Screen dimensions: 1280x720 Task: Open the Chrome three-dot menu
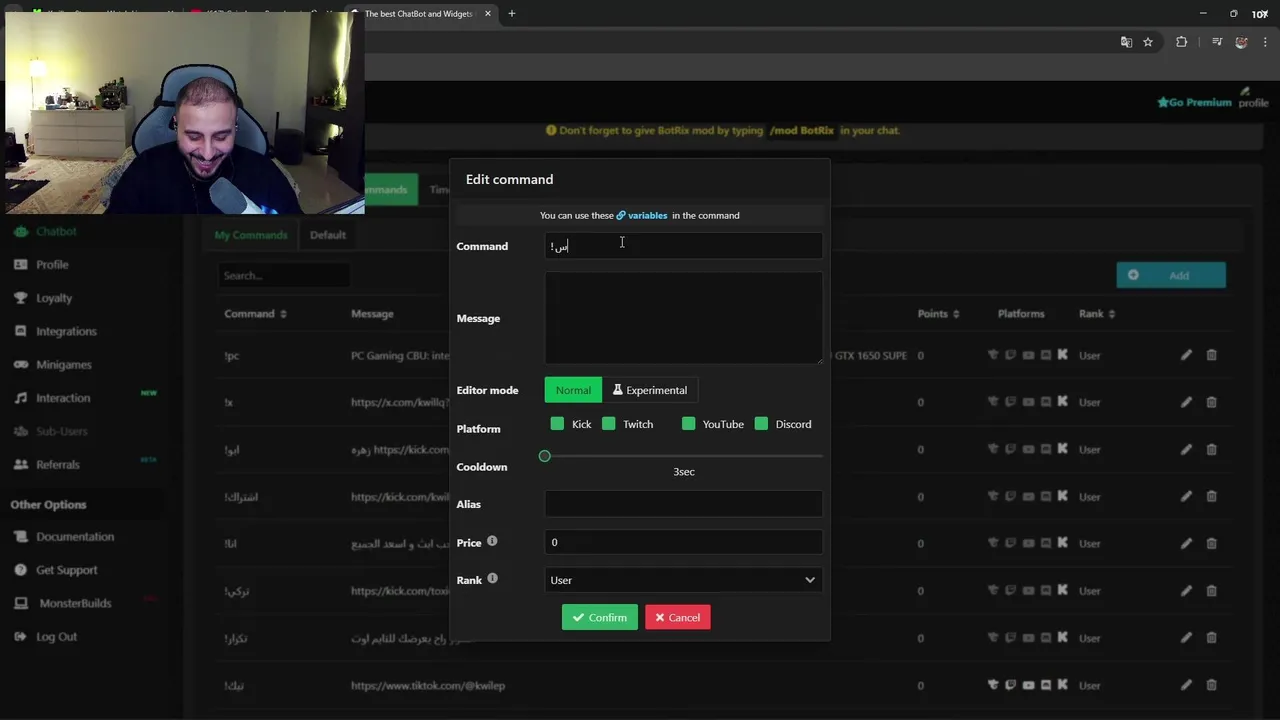pyautogui.click(x=1265, y=42)
